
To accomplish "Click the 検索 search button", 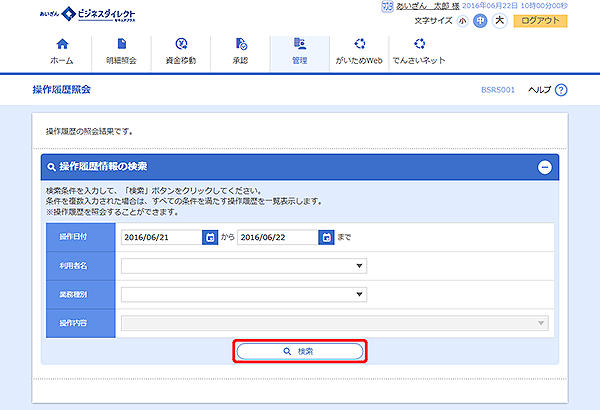I will (x=299, y=351).
